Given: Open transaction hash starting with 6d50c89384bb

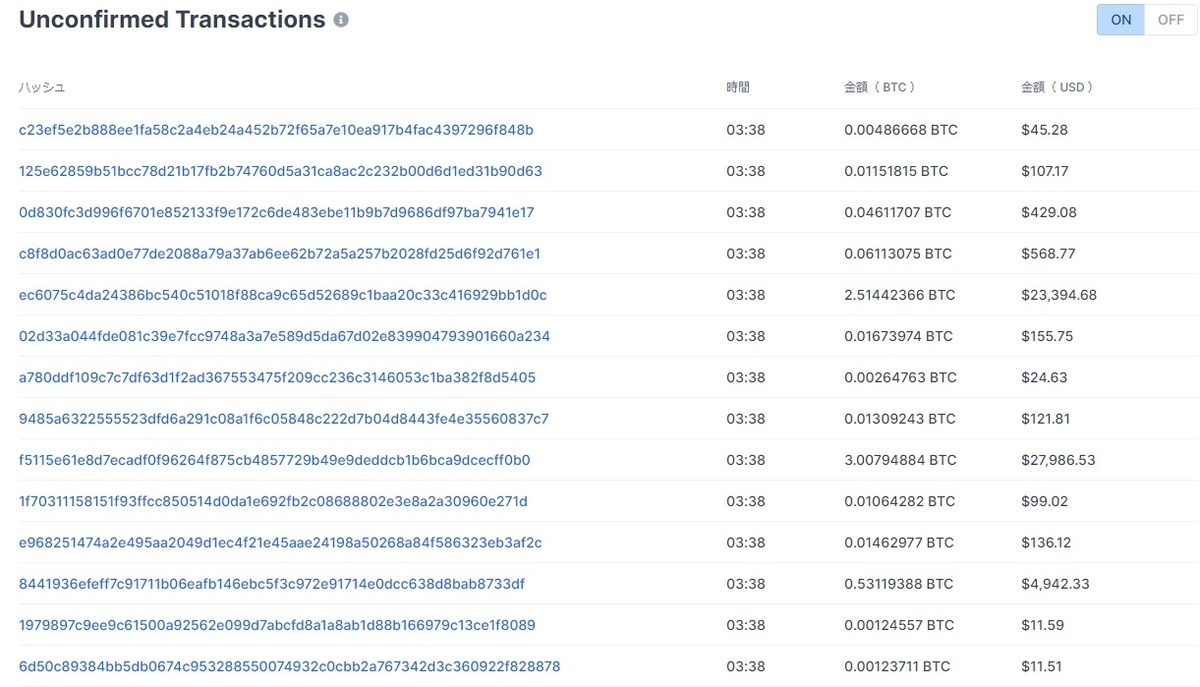Looking at the screenshot, I should (x=290, y=666).
